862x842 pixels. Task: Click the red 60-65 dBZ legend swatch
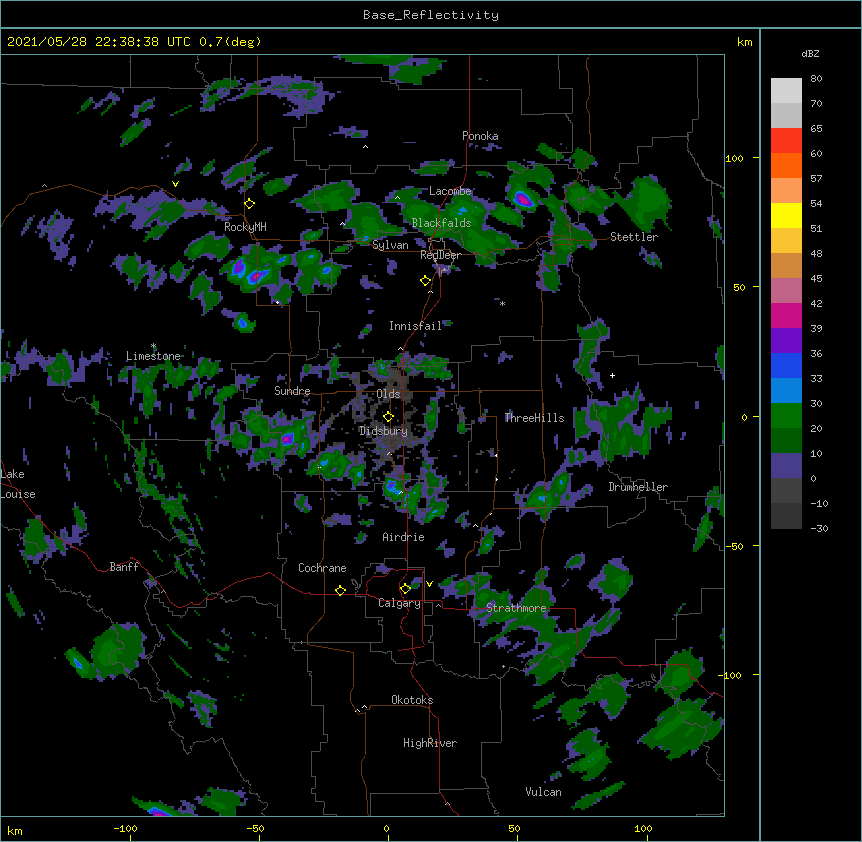(x=786, y=141)
